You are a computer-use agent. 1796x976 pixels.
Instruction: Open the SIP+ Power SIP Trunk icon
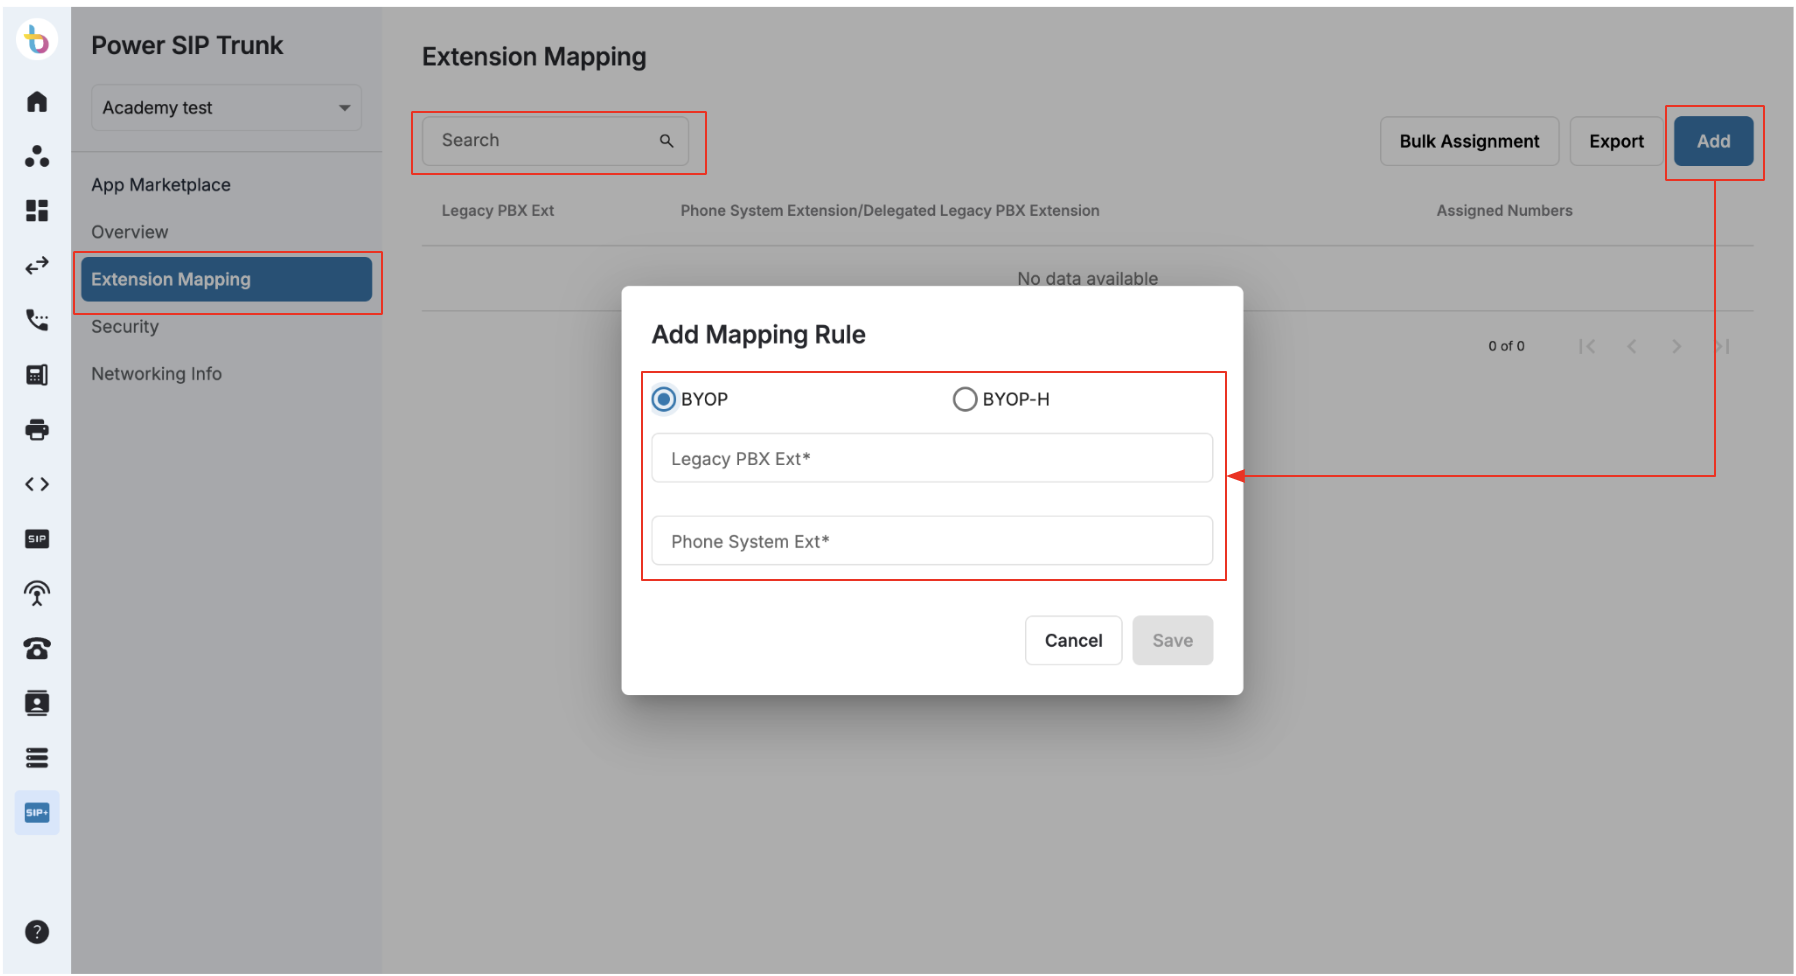[37, 813]
